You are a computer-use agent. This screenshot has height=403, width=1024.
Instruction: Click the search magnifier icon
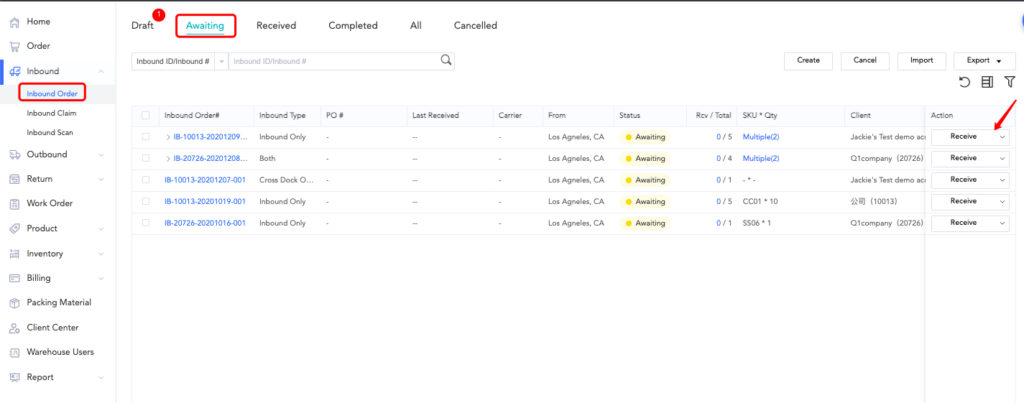click(x=447, y=60)
